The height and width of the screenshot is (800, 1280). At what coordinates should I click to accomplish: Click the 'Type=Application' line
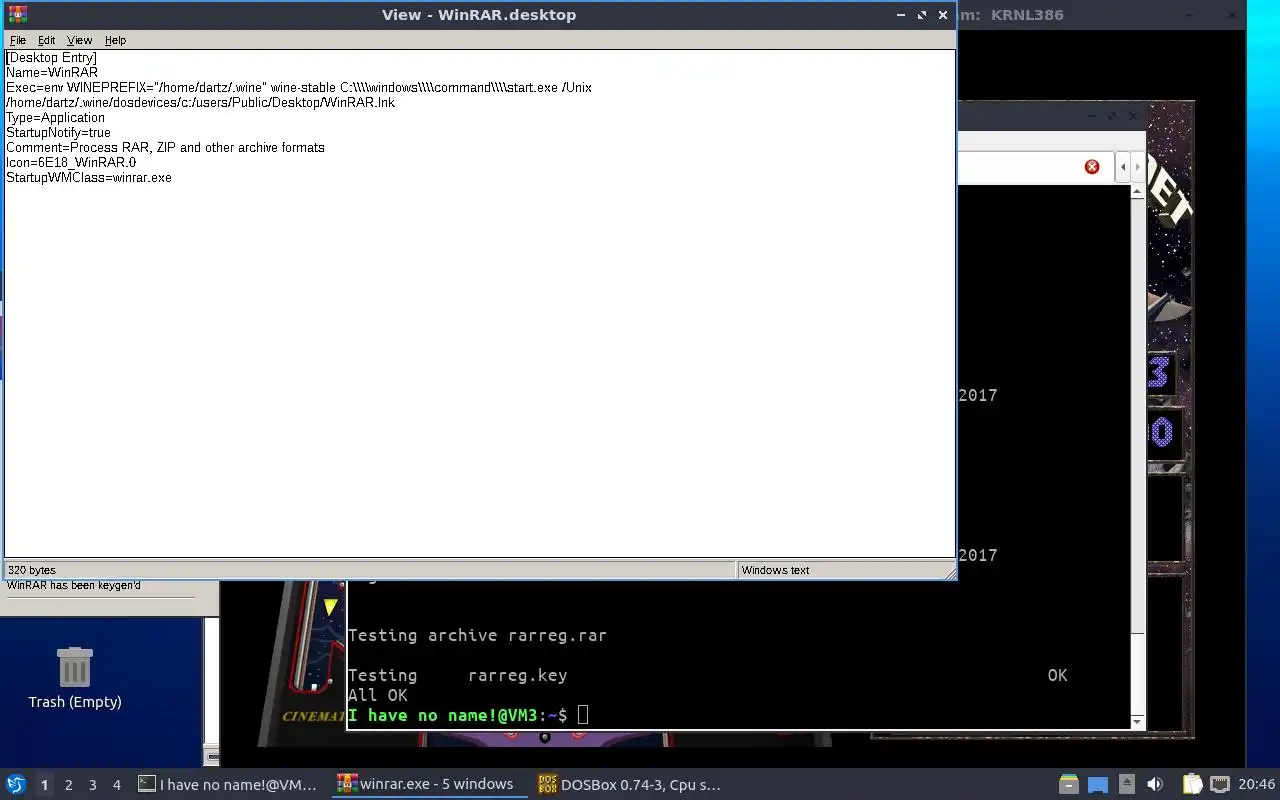[x=56, y=118]
